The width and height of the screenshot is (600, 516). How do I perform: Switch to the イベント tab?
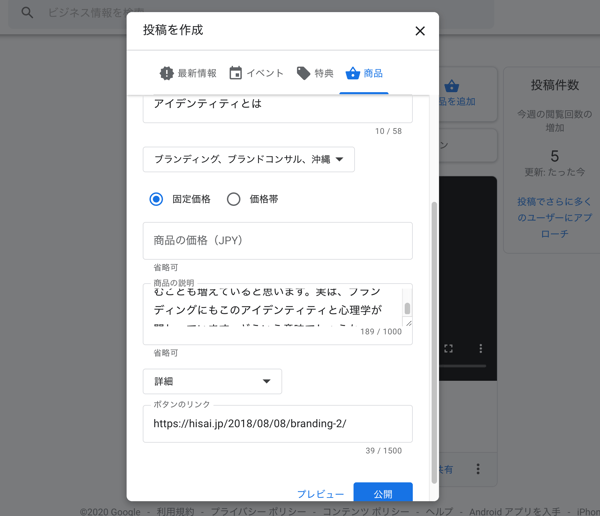(256, 73)
